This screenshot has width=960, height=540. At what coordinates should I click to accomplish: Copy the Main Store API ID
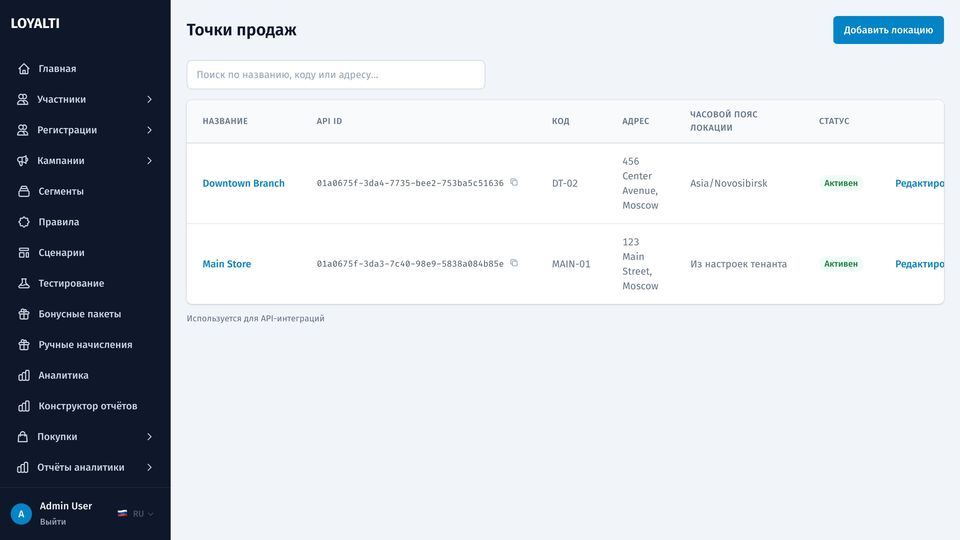click(514, 263)
